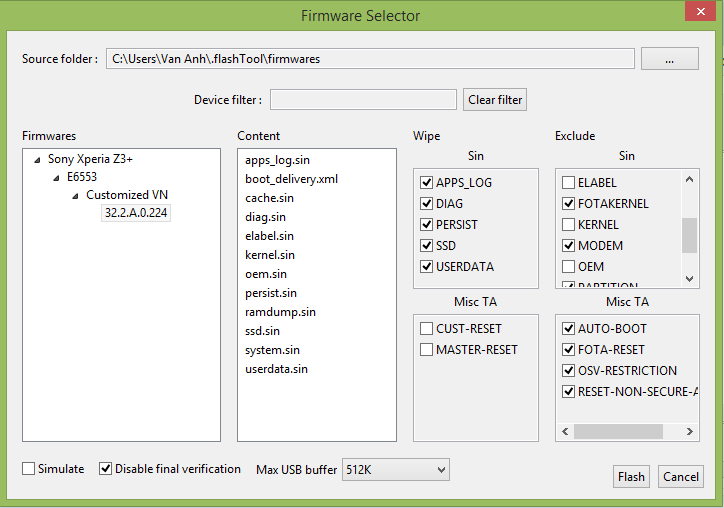
Task: Click the source folder browse (...) button
Action: [669, 59]
